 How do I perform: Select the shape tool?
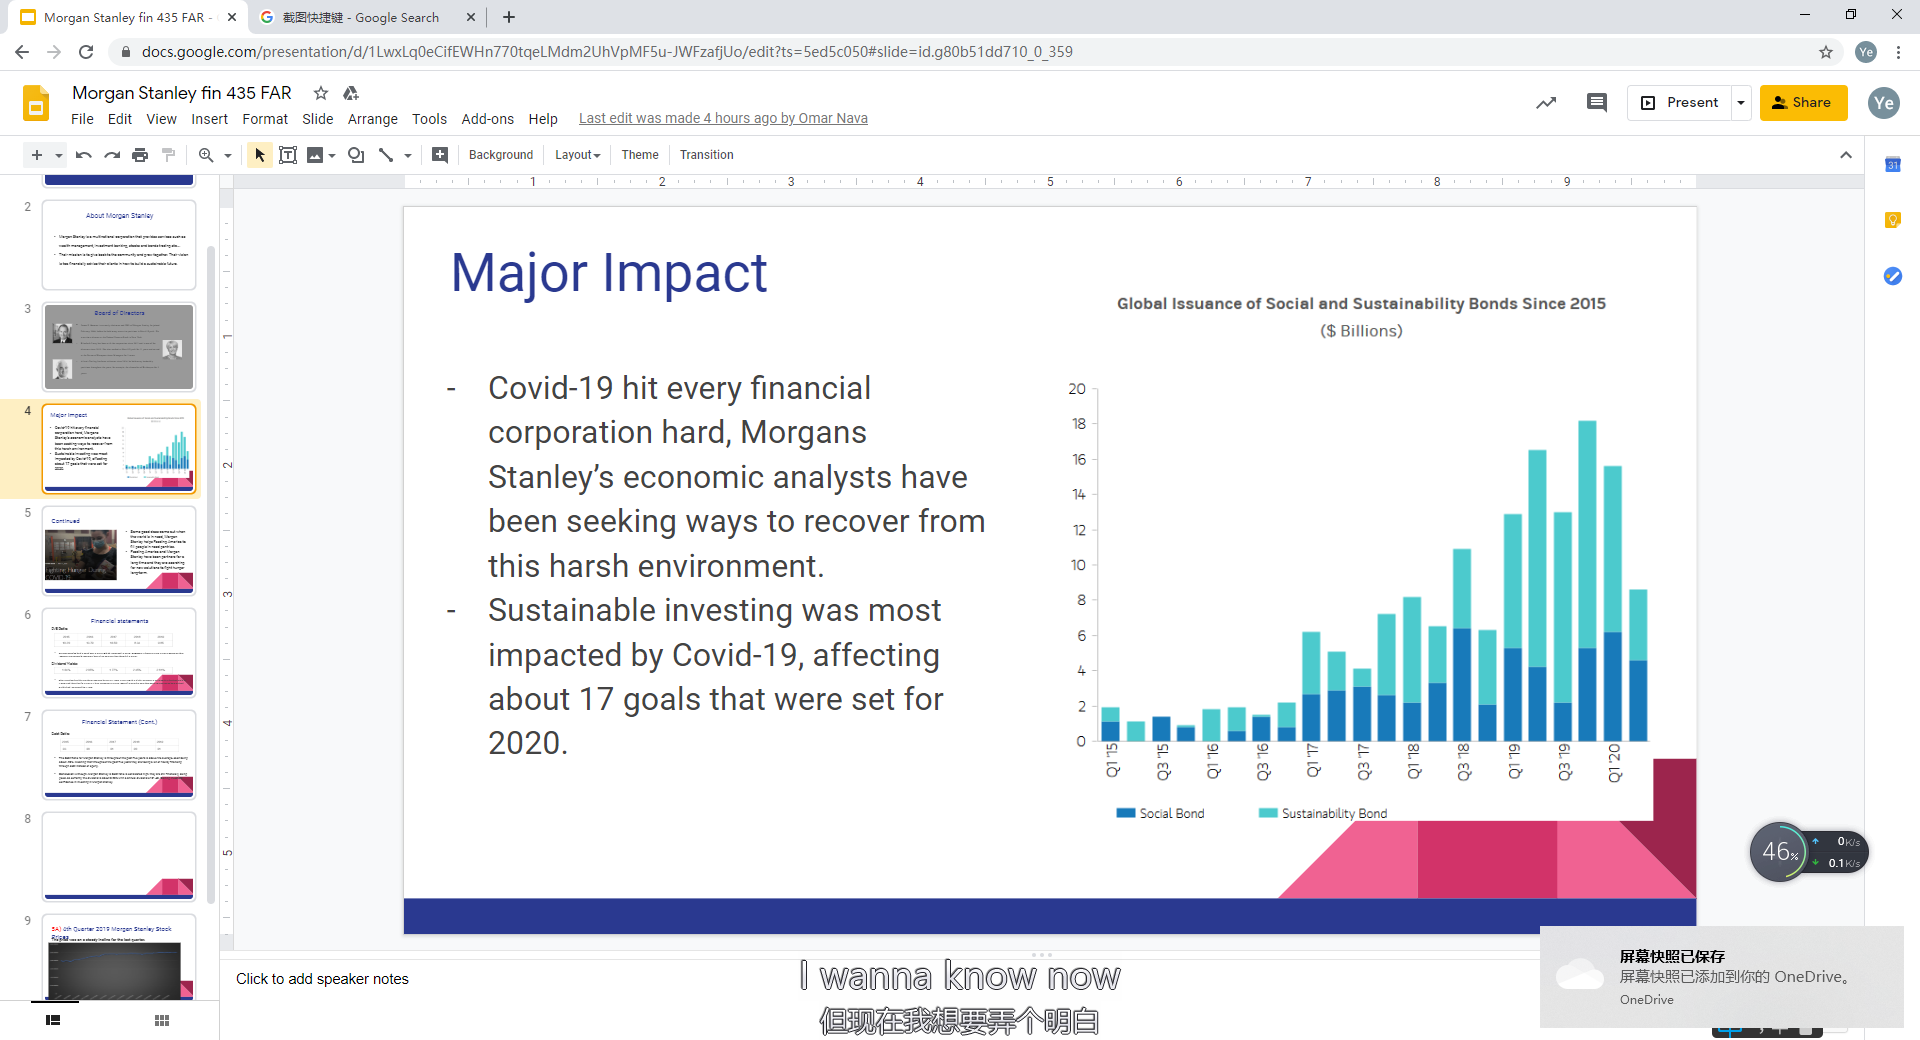356,155
